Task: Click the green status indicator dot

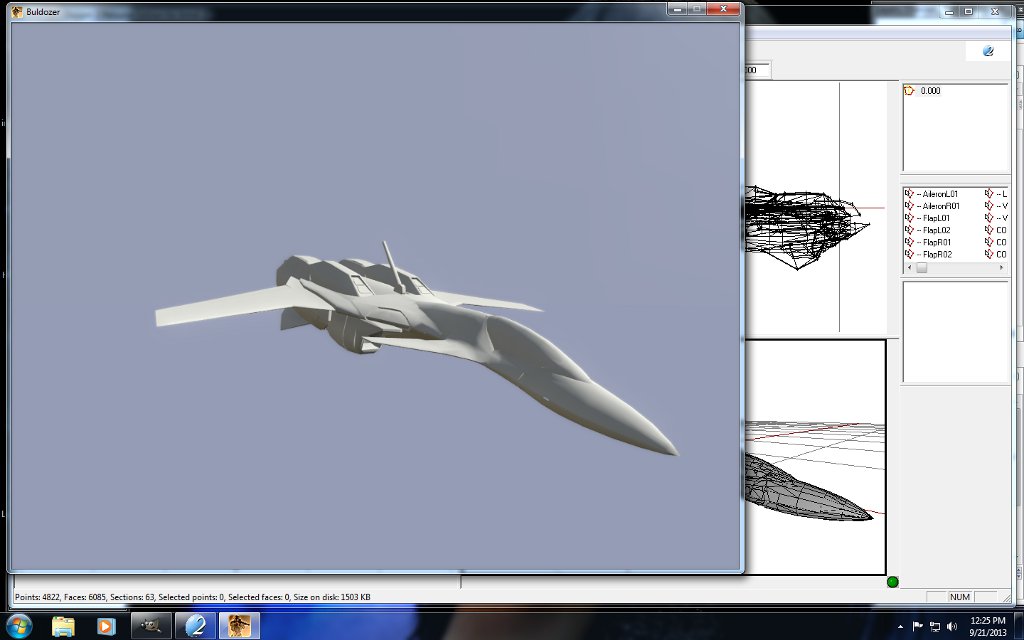Action: 893,582
